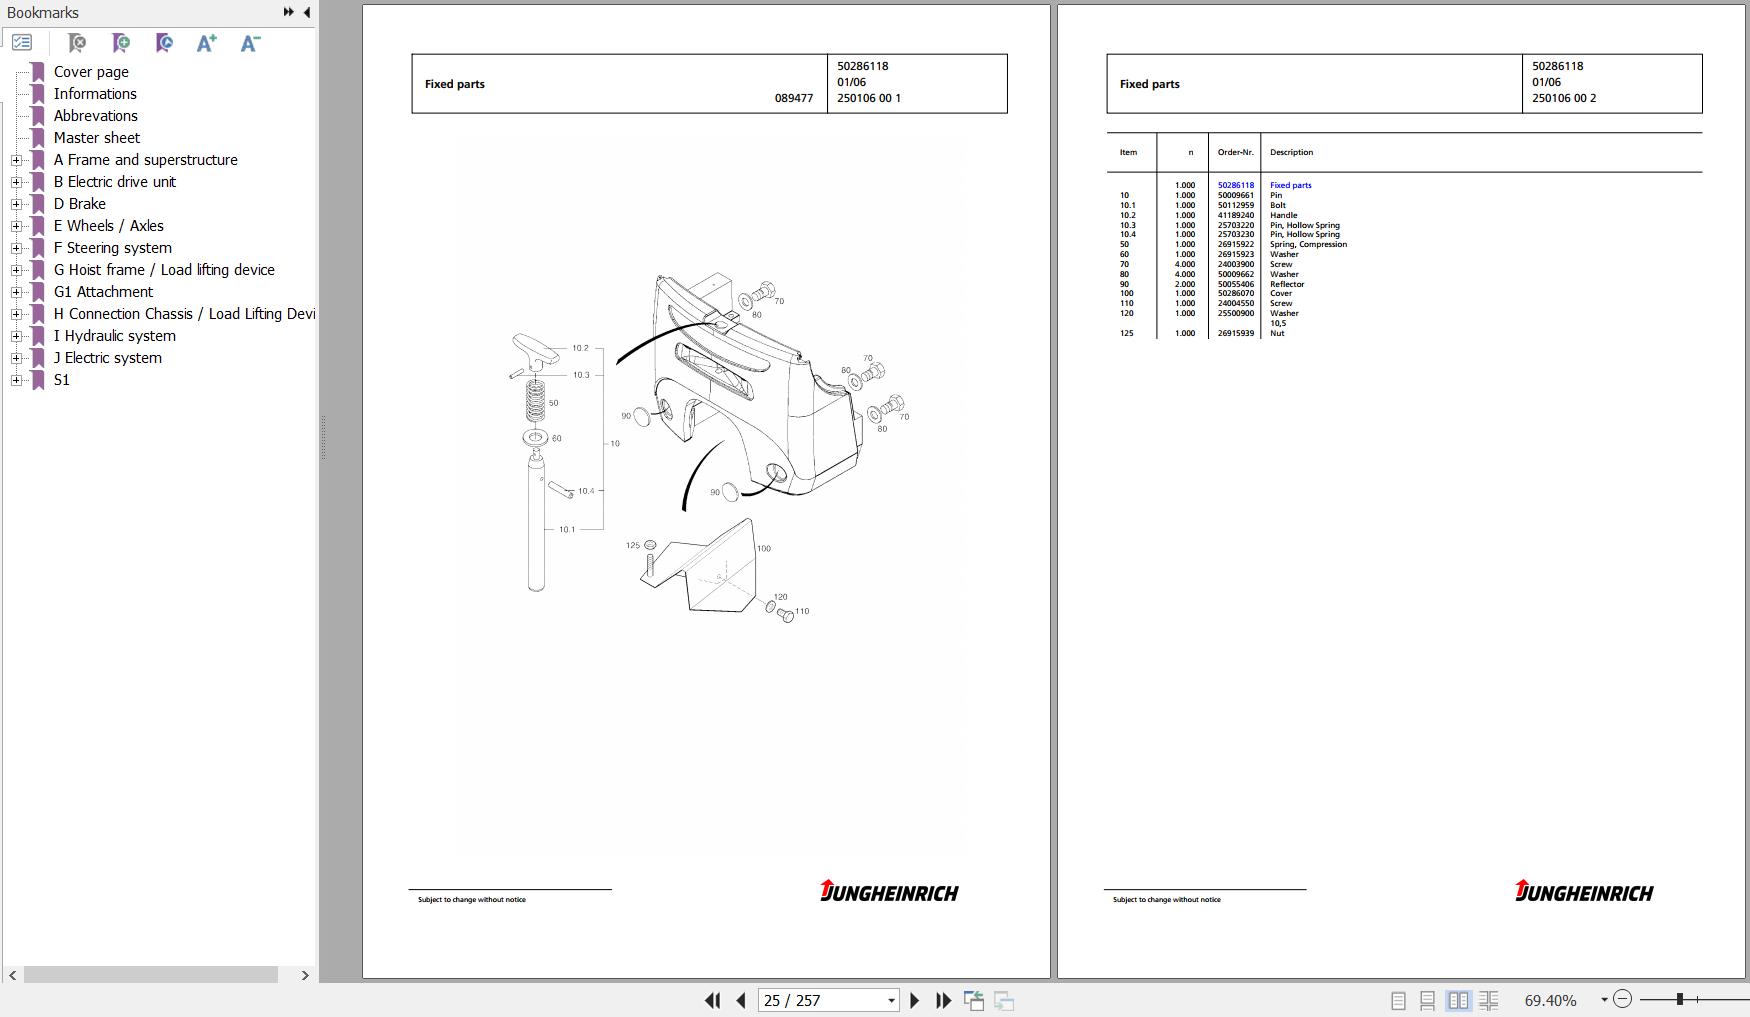Open the bookmark options menu icon

(x=22, y=43)
